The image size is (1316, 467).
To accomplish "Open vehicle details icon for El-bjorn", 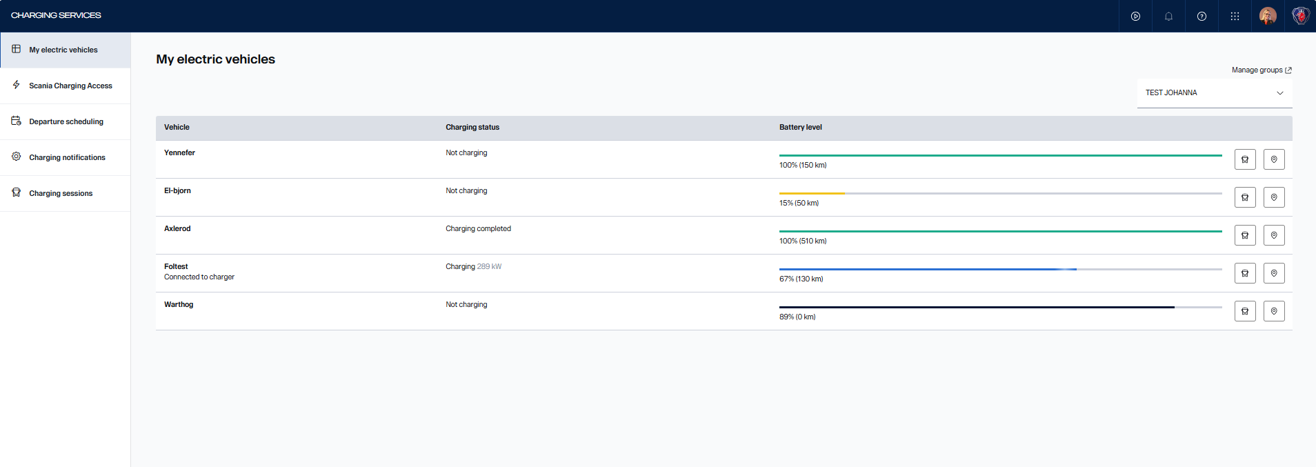I will click(1245, 197).
